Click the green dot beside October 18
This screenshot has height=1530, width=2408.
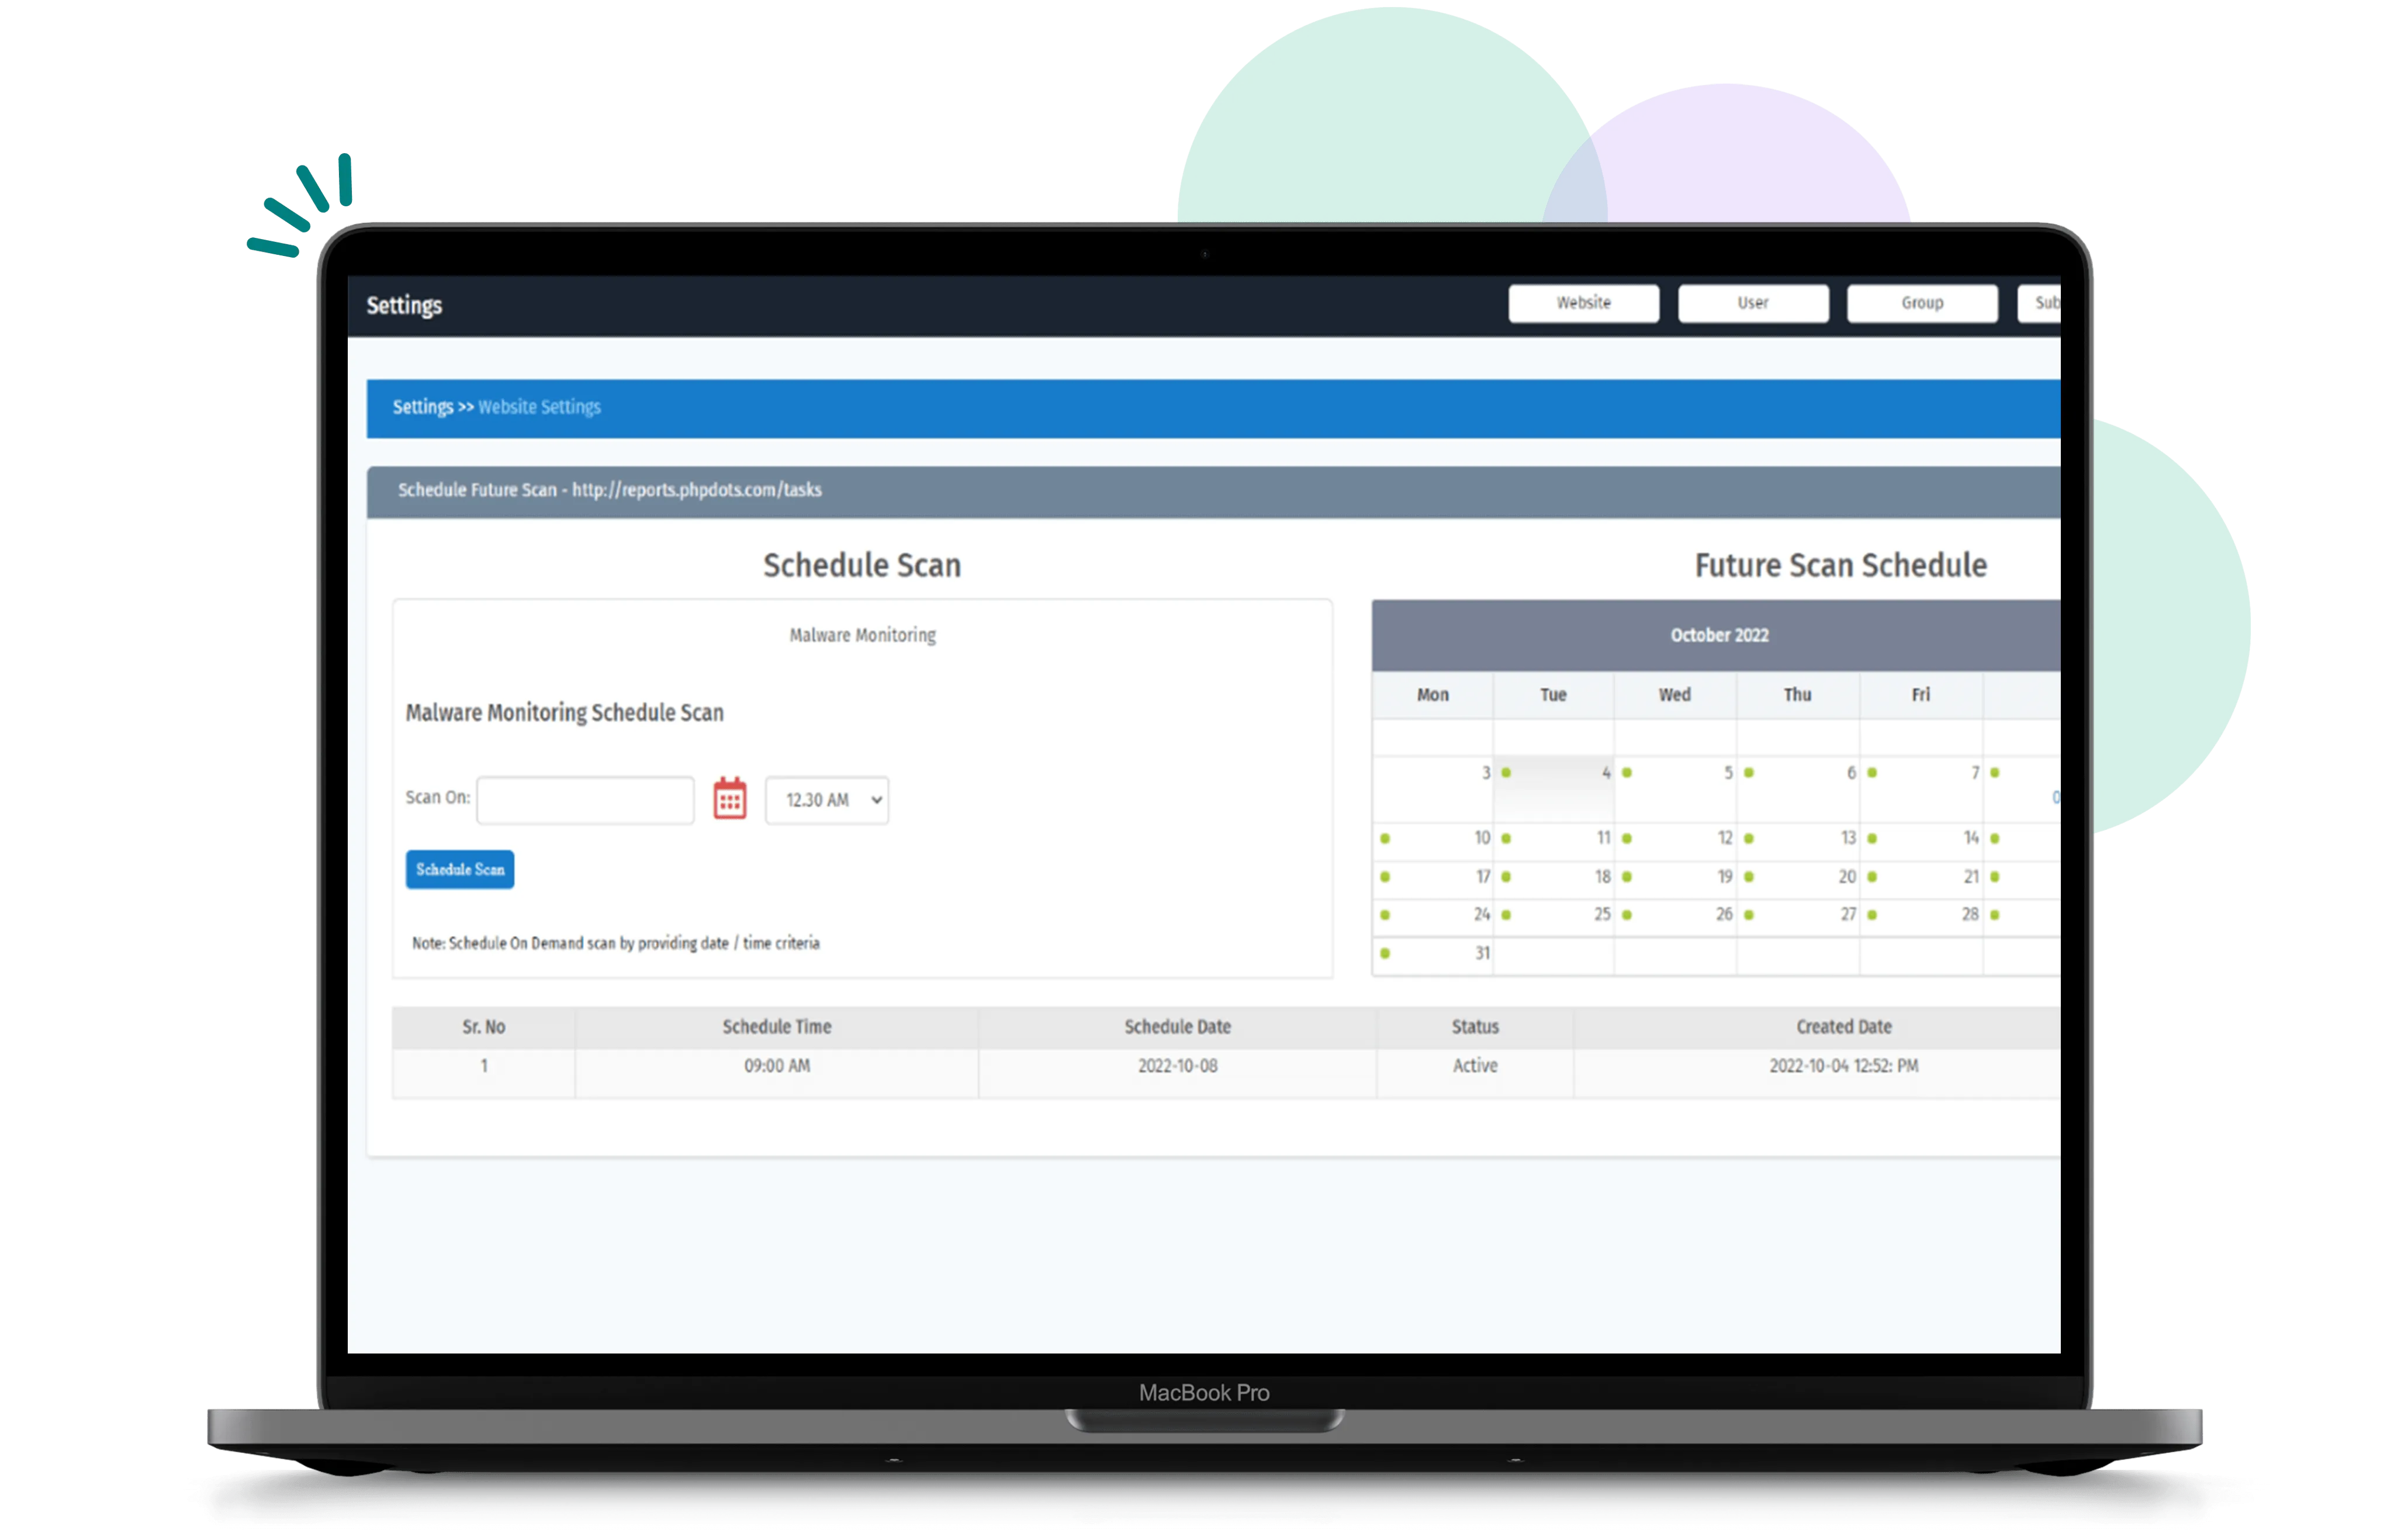[1506, 877]
